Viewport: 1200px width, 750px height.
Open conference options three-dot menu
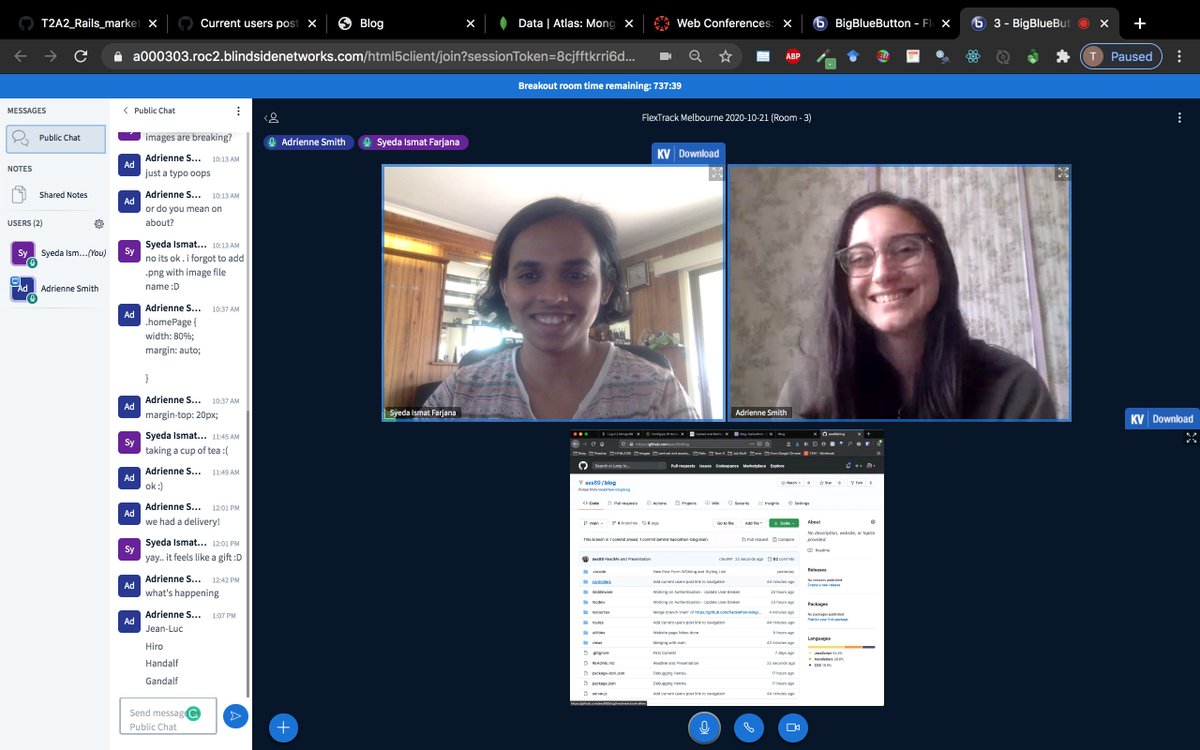(1180, 117)
